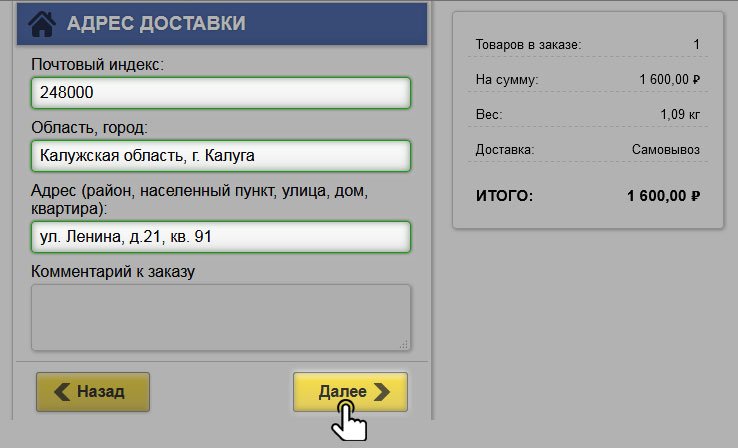Click the right chevron on the Далее button
This screenshot has width=738, height=448.
381,392
